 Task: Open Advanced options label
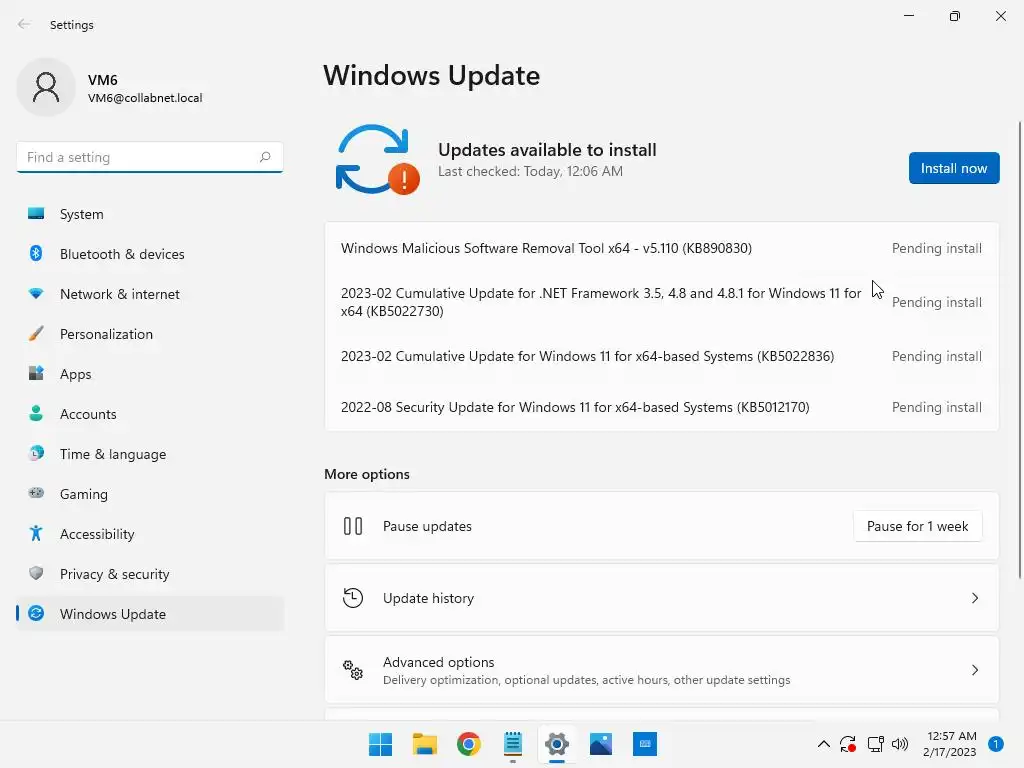(x=438, y=662)
